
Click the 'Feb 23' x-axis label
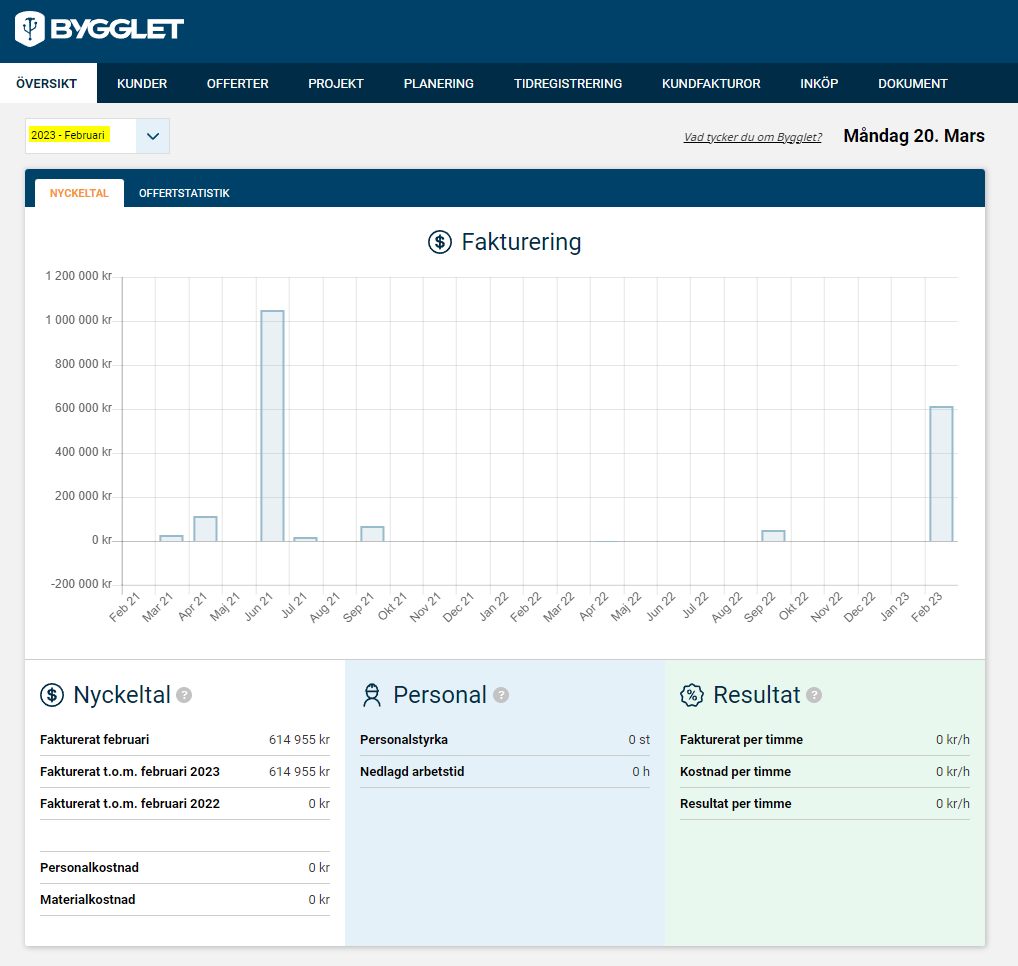coord(926,607)
